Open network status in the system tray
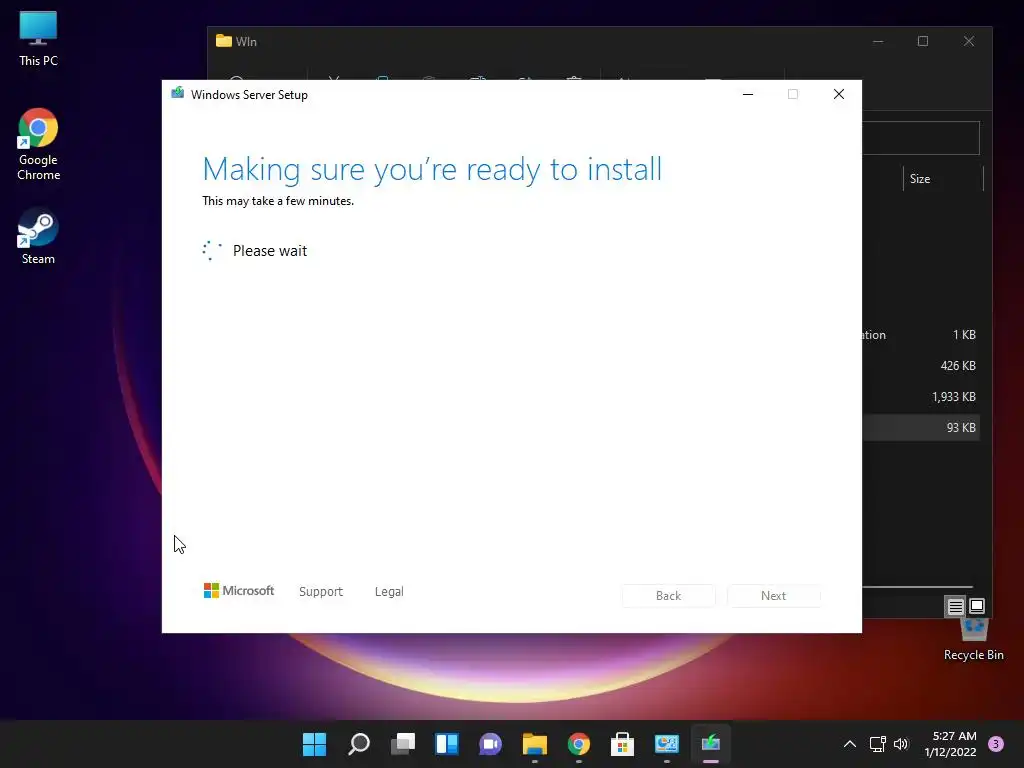1024x768 pixels. click(x=878, y=744)
